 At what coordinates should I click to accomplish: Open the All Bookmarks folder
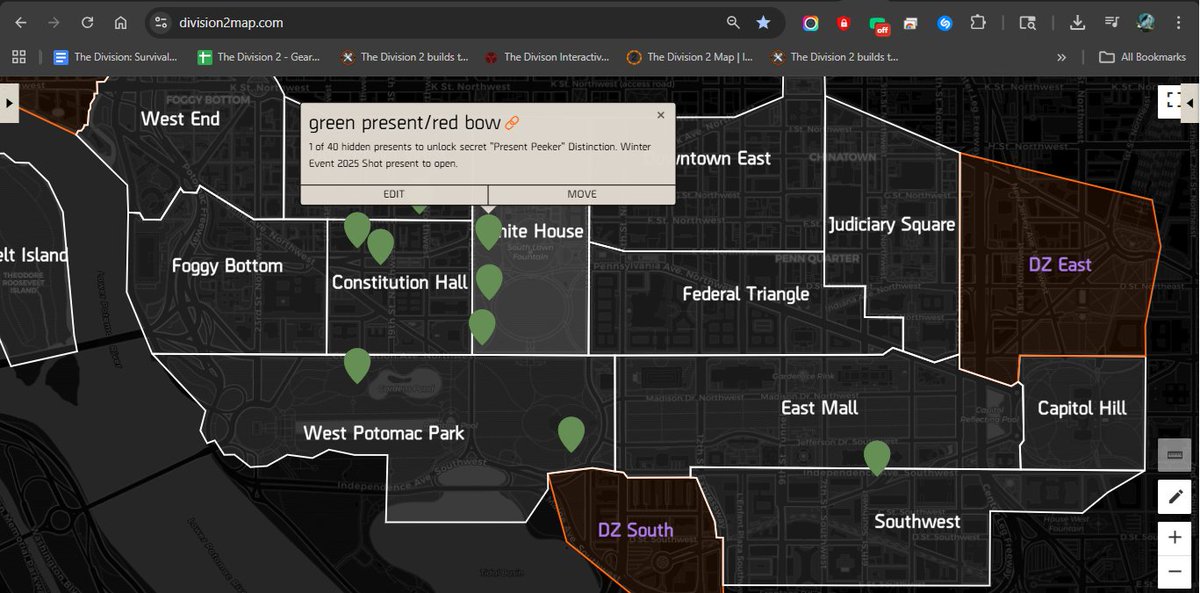coord(1142,57)
